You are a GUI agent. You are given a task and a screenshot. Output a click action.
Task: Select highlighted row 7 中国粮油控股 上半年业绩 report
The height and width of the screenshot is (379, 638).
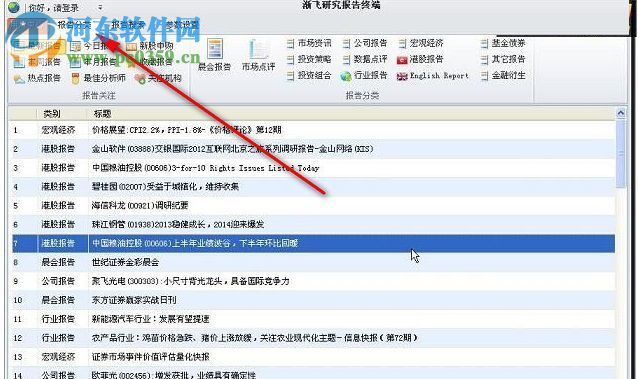click(x=313, y=243)
